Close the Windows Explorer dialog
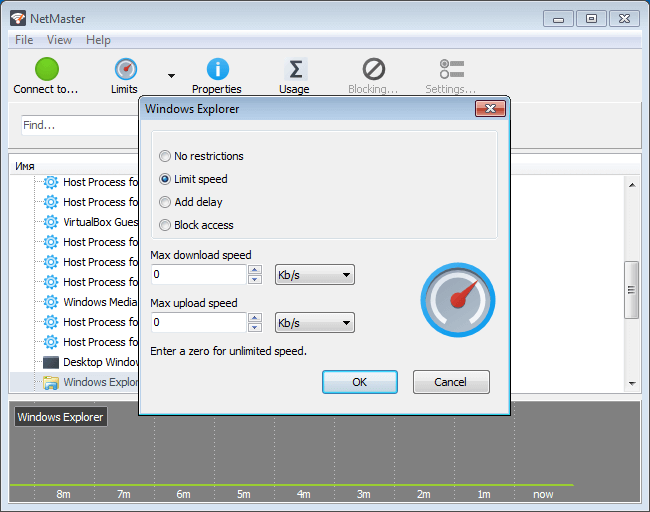Viewport: 650px width, 512px height. point(490,109)
